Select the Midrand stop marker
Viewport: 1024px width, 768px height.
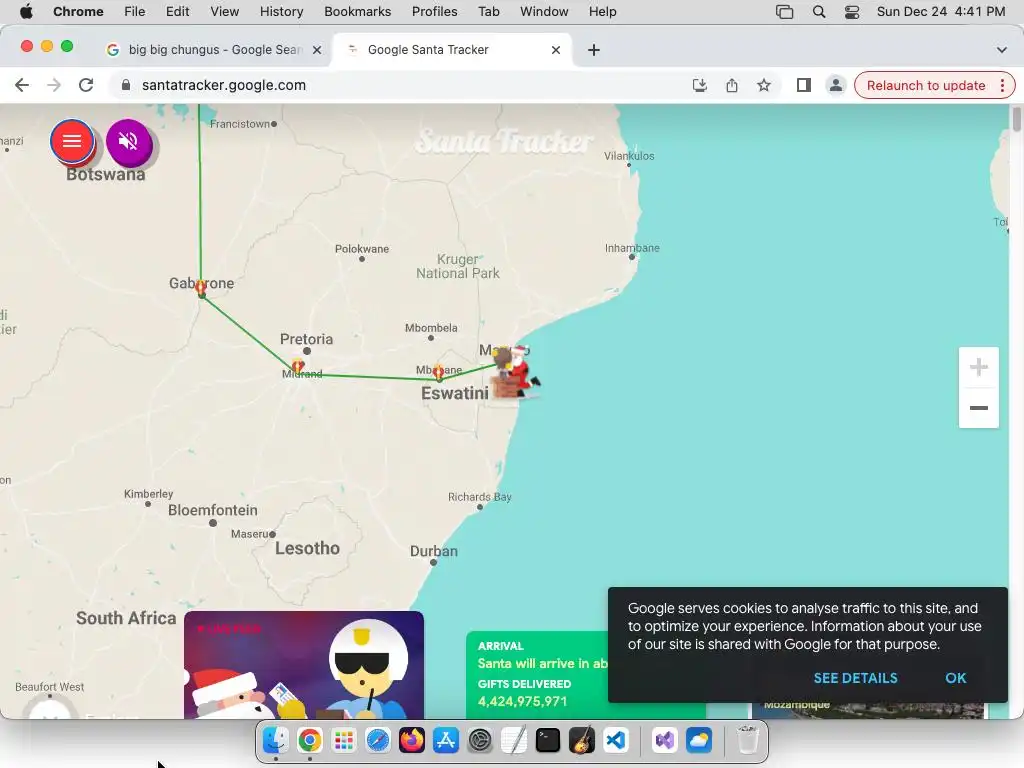(x=298, y=366)
